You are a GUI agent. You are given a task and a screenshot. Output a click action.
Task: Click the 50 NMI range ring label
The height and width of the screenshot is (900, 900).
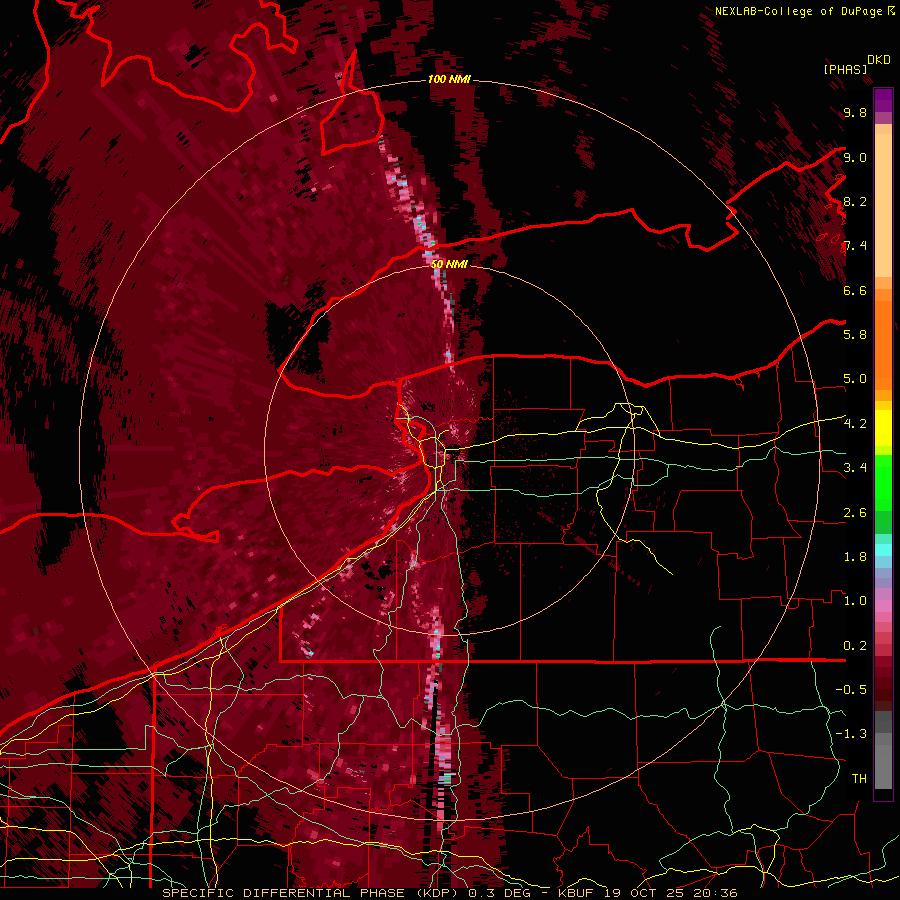[449, 264]
